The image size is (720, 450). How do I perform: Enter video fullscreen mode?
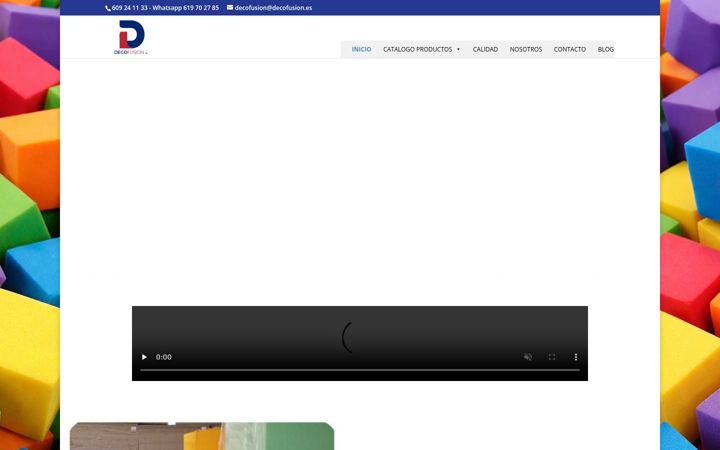pos(552,357)
